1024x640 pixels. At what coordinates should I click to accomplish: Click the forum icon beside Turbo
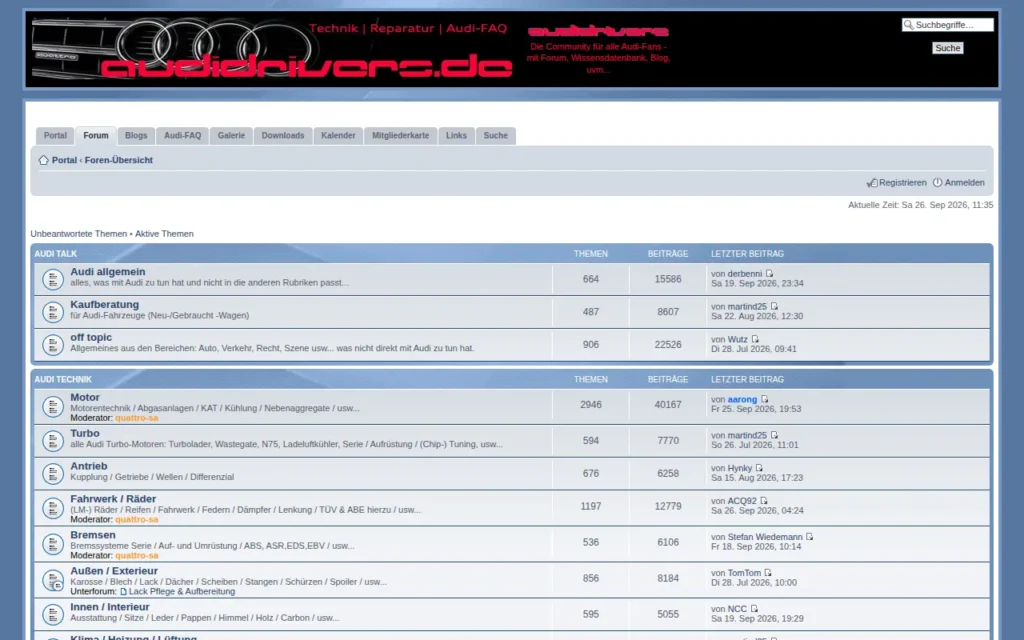click(x=53, y=441)
